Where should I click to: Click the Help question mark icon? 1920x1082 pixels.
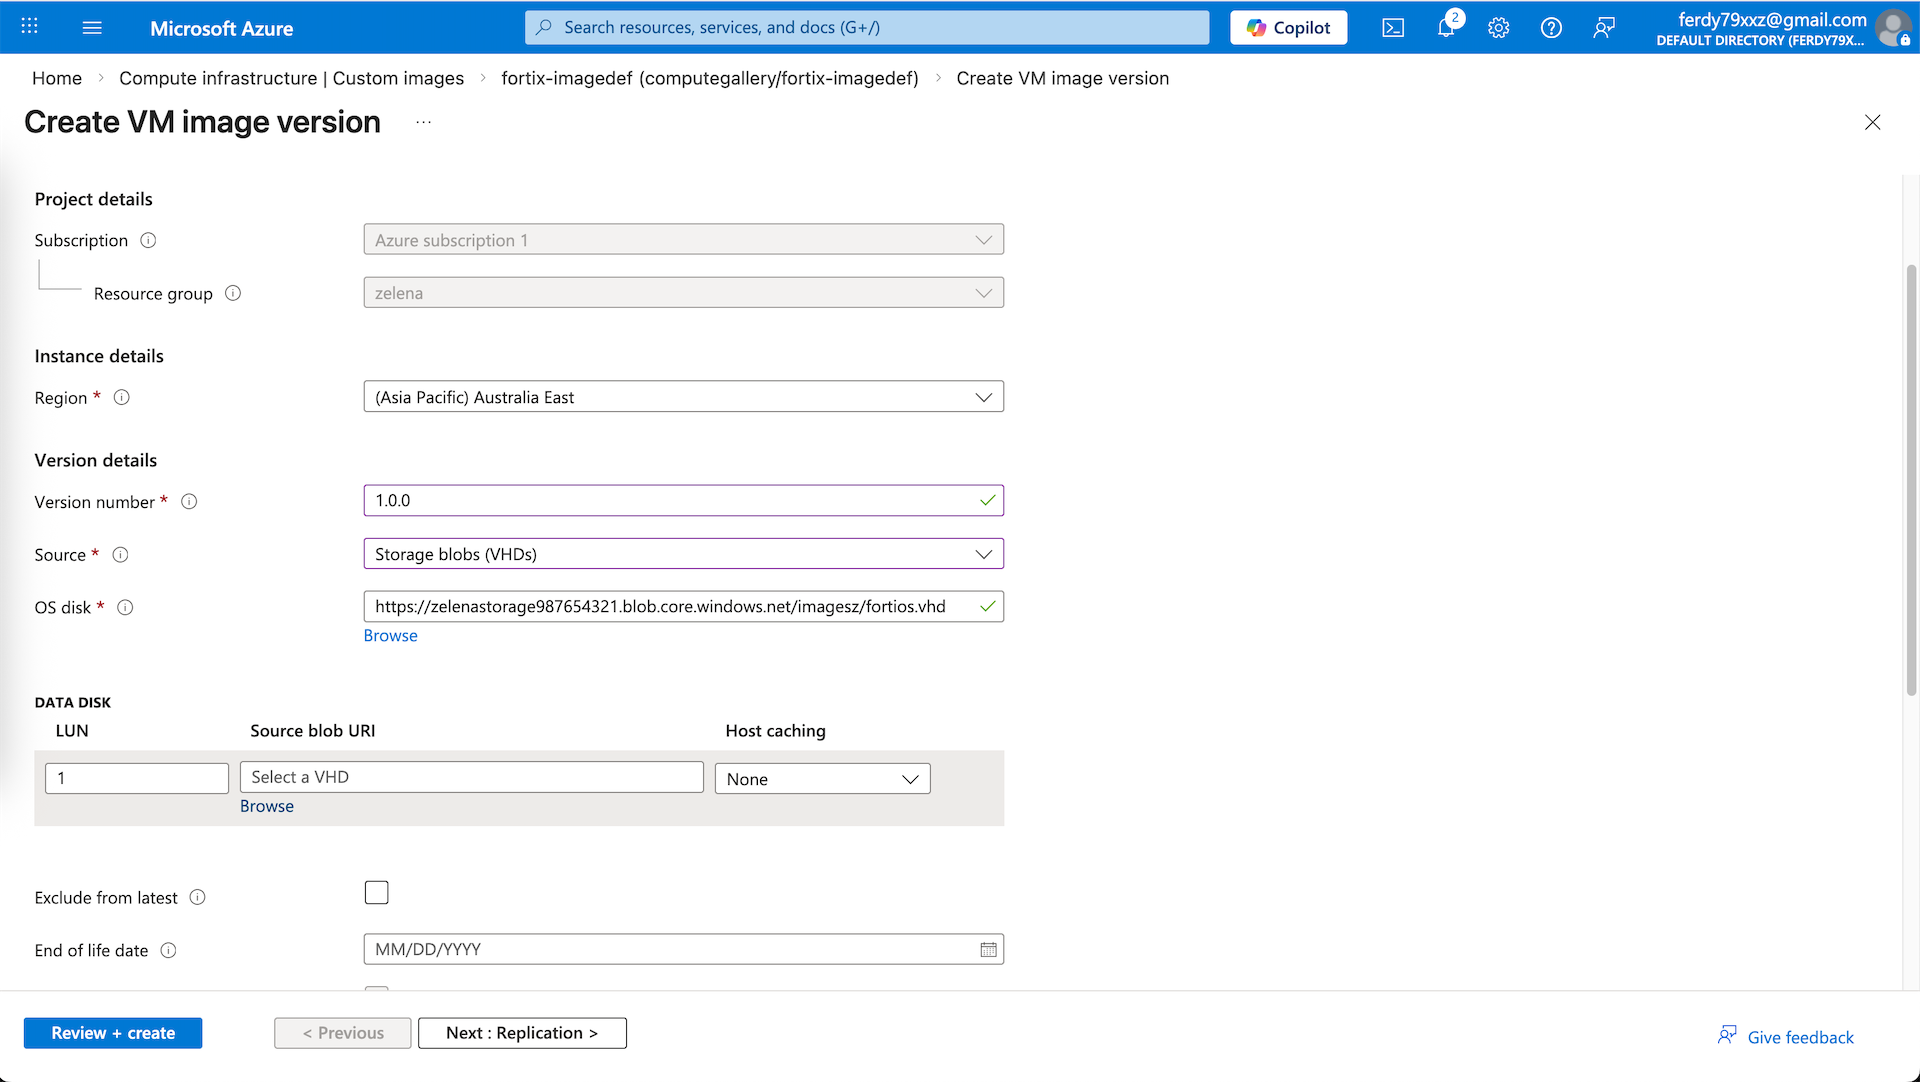click(x=1551, y=28)
